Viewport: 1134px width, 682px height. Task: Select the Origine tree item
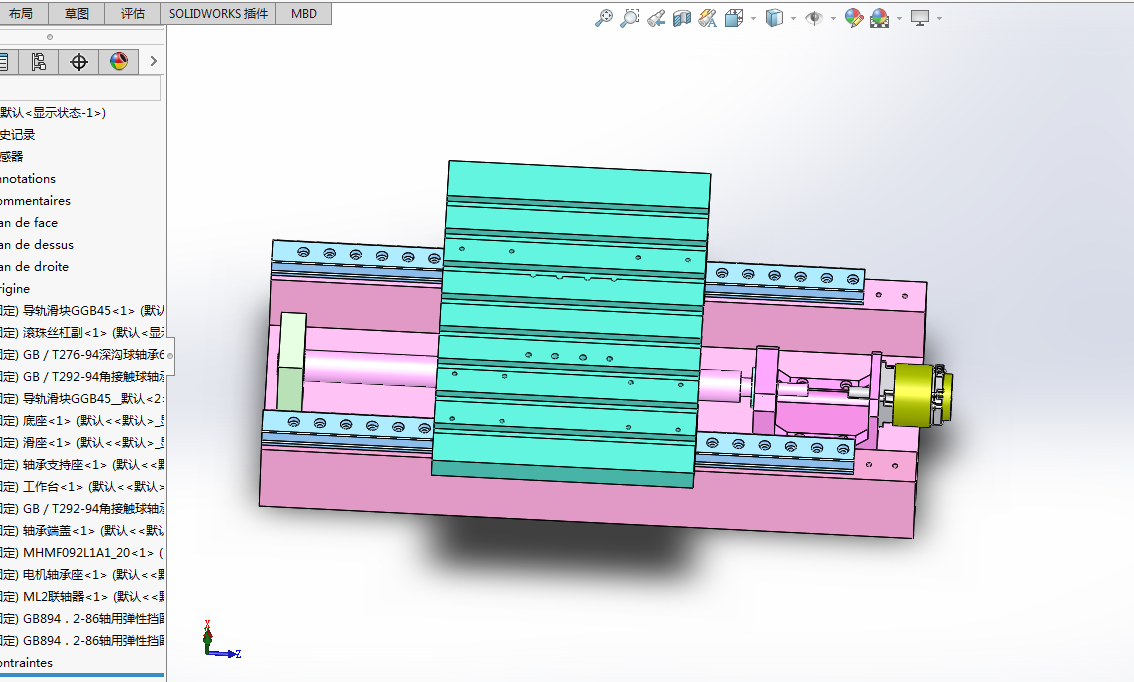pos(15,289)
